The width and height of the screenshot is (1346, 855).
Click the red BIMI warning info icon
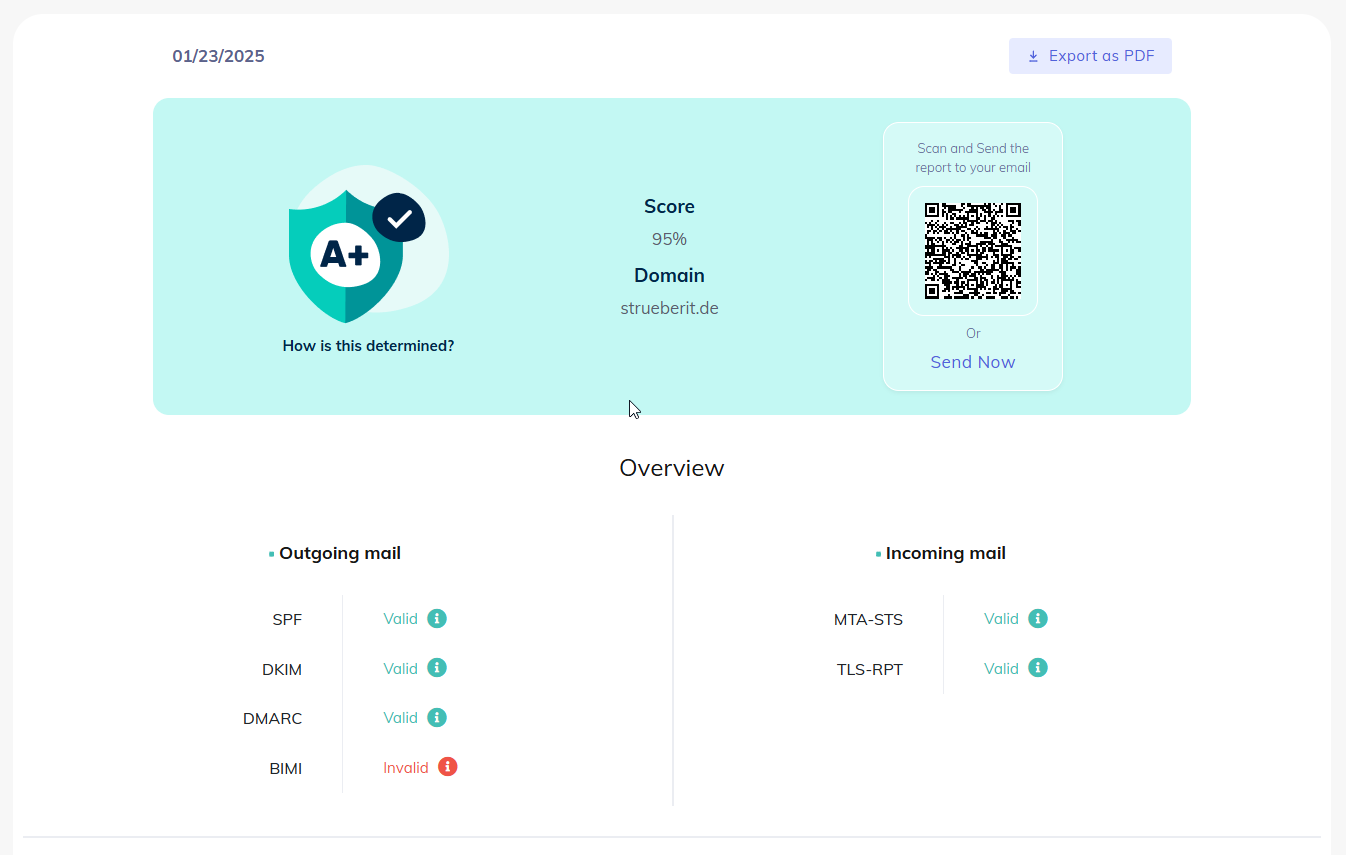click(x=448, y=767)
